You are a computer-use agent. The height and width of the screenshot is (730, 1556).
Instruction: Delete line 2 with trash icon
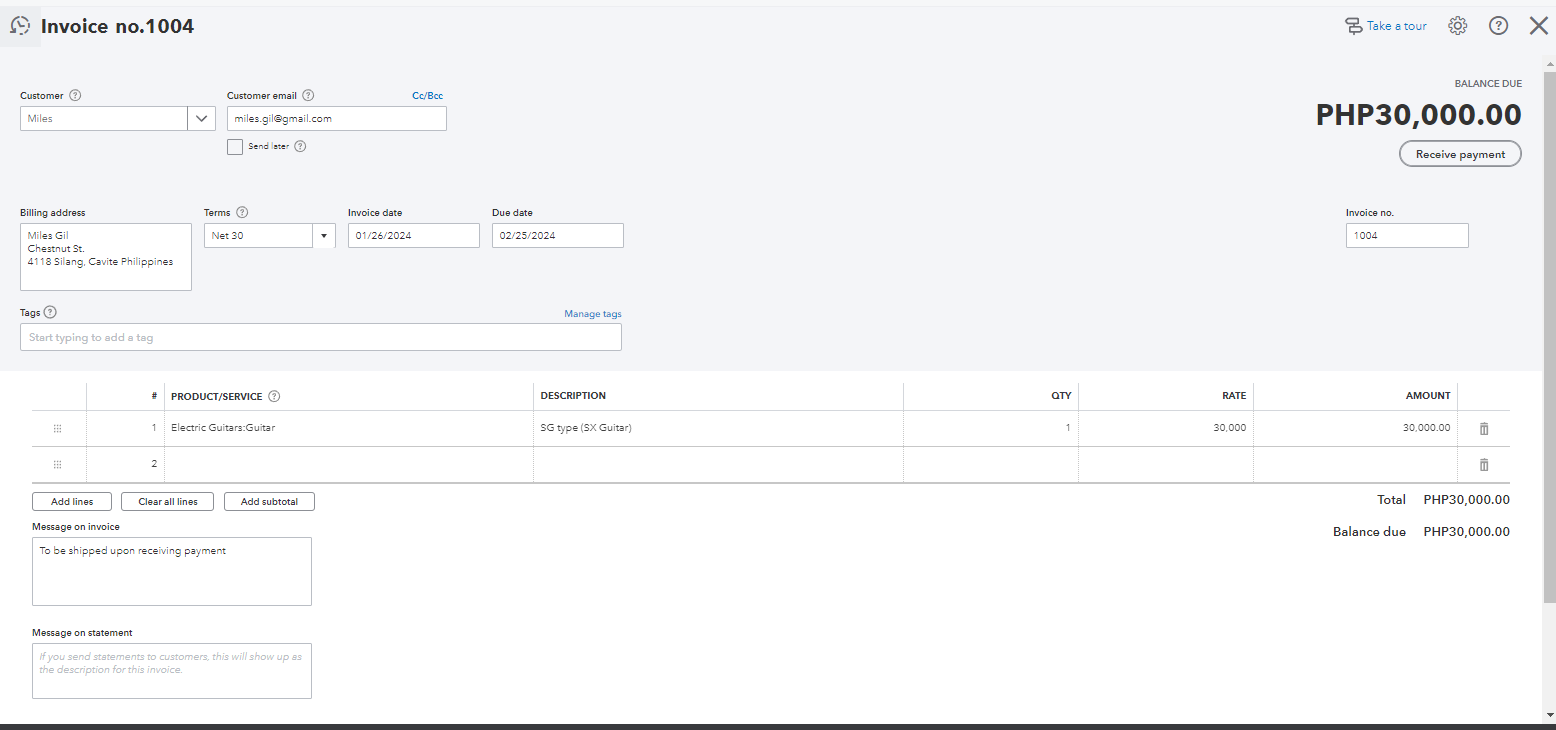tap(1484, 464)
